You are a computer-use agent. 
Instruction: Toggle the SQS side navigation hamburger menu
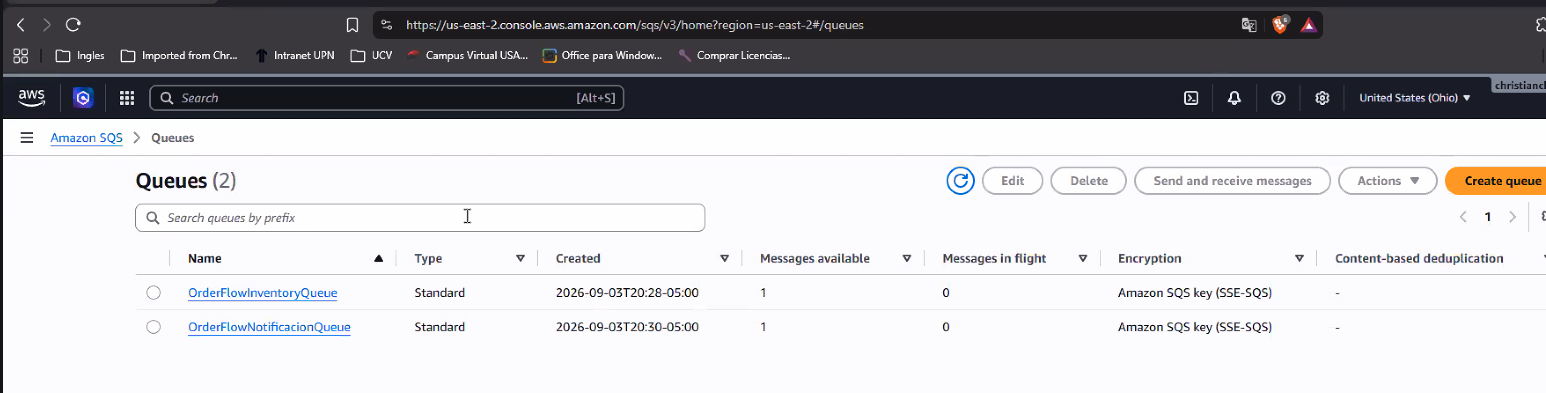(27, 138)
